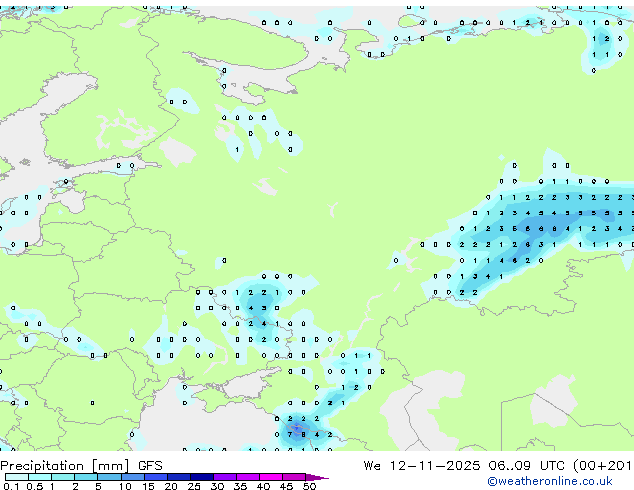Click the '15' legend scale label
Image resolution: width=634 pixels, height=490 pixels.
coord(148,486)
